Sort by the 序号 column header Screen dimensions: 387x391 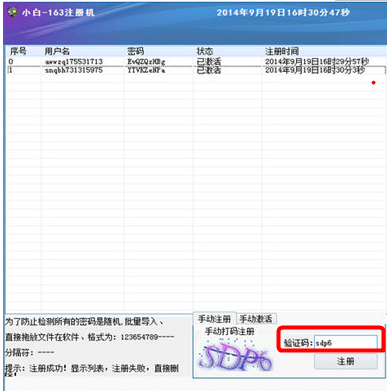click(x=18, y=51)
